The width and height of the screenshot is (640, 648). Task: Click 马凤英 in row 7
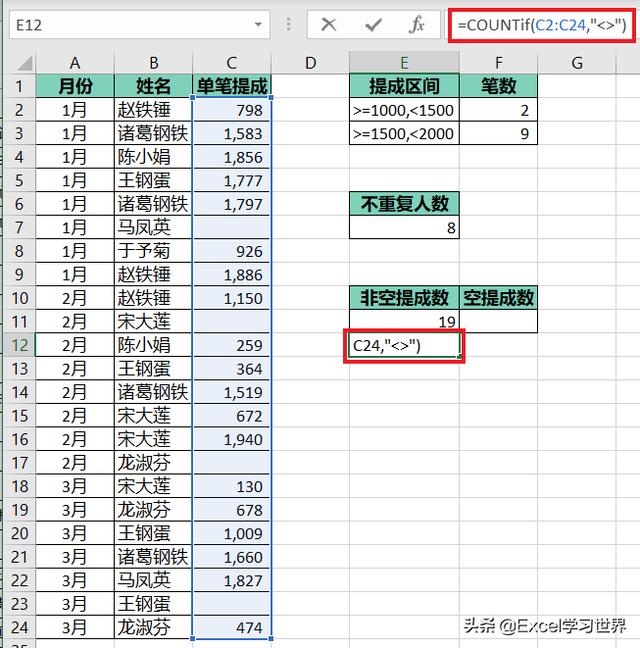[153, 227]
